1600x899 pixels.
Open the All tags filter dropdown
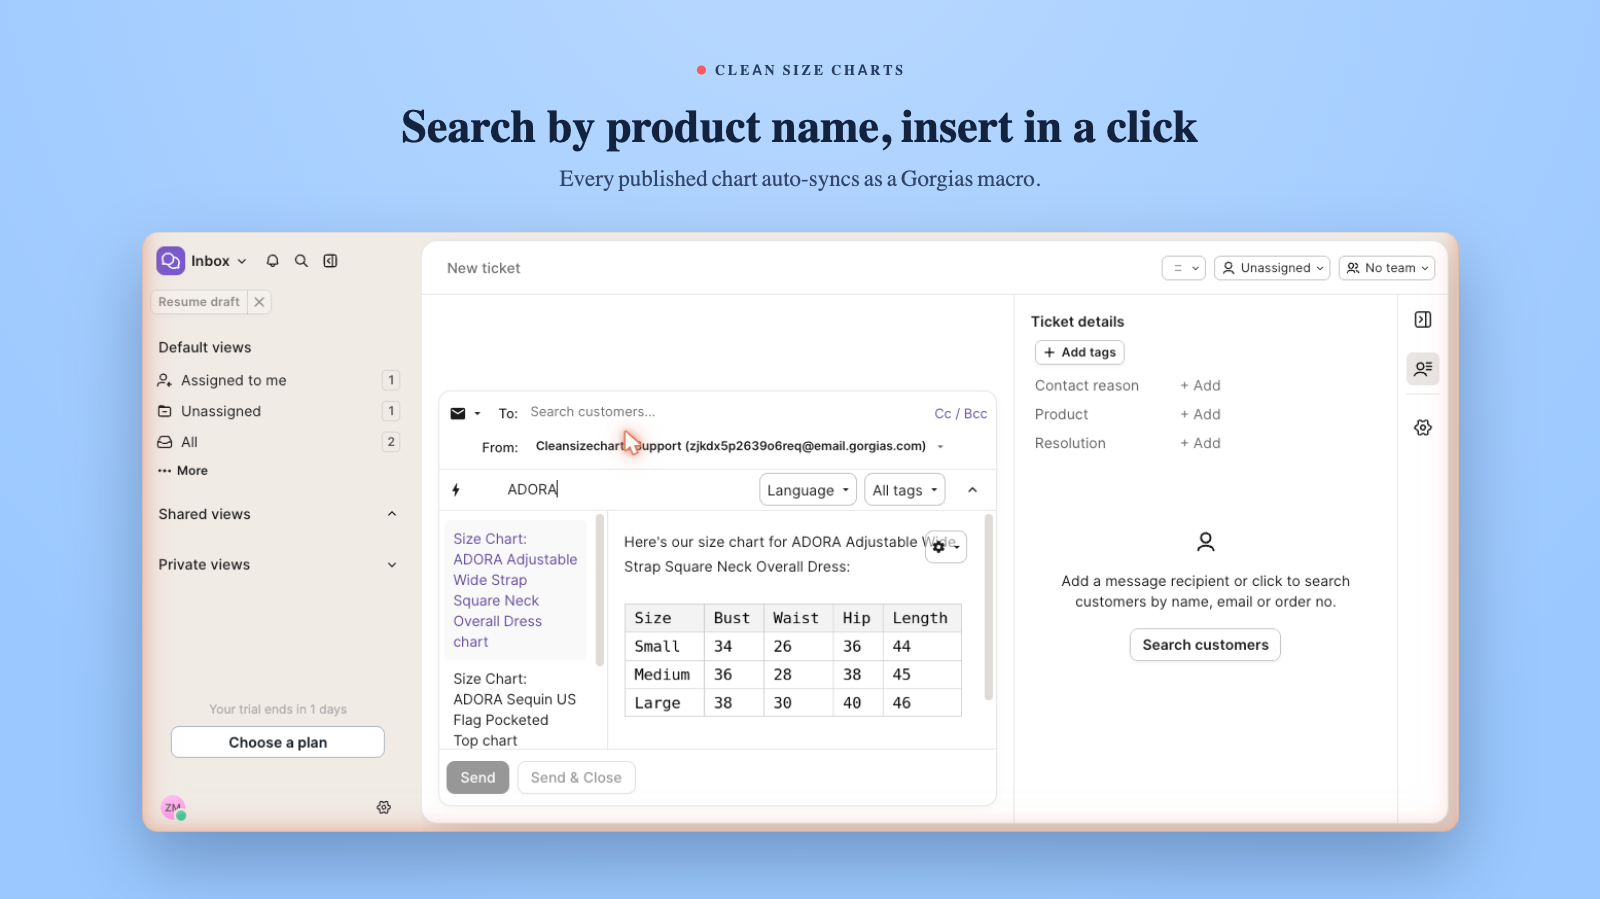[905, 490]
